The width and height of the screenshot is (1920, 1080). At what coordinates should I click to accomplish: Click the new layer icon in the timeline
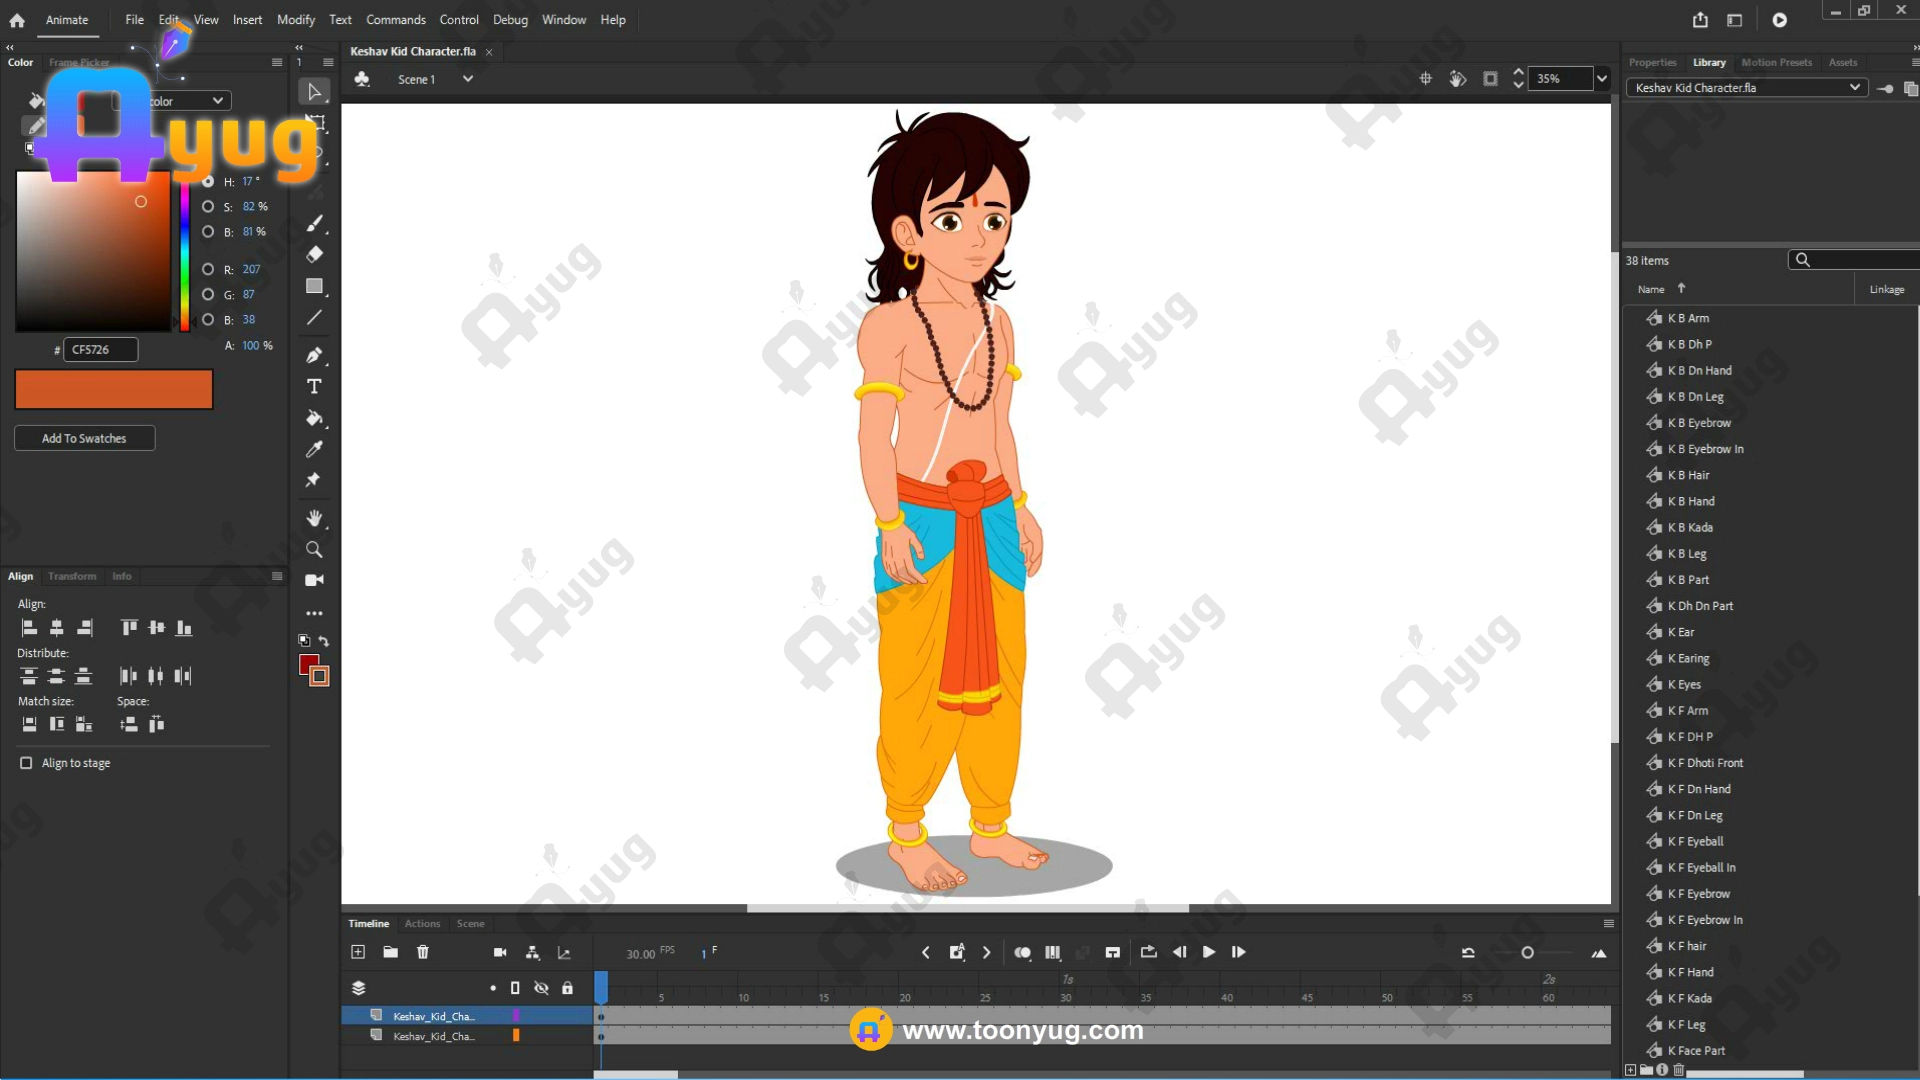(358, 952)
